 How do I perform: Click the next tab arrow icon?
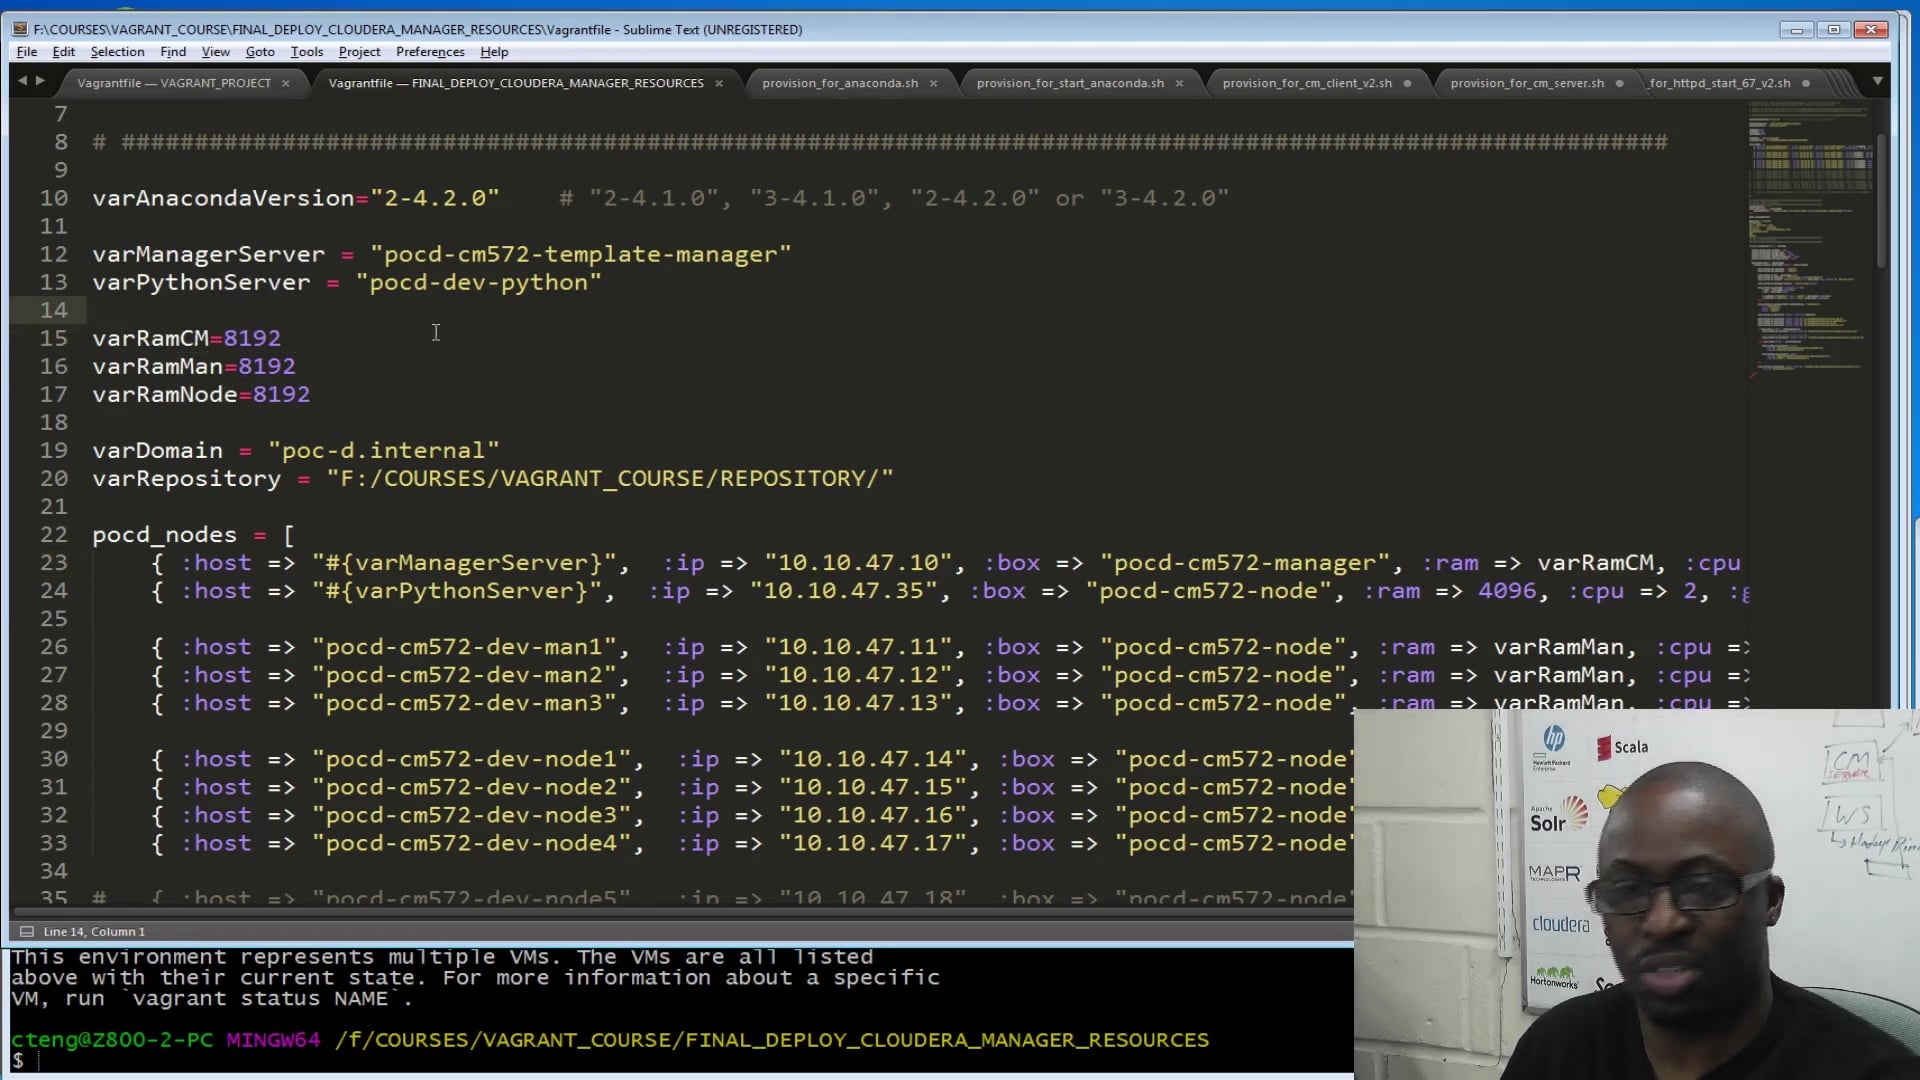point(41,81)
